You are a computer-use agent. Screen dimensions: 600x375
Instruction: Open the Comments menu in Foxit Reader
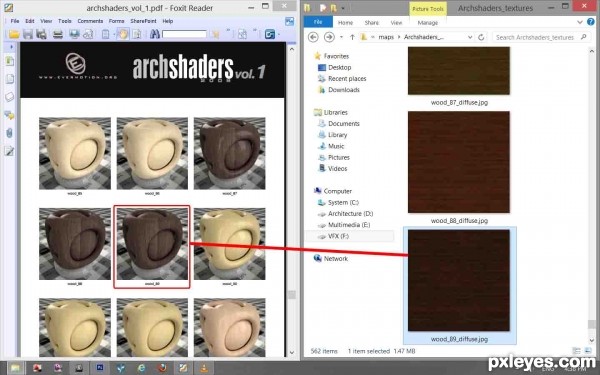[x=90, y=21]
